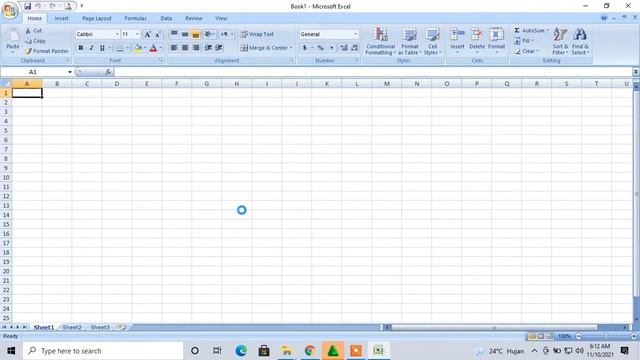
Task: Increase font size with Grow Font
Action: point(147,34)
